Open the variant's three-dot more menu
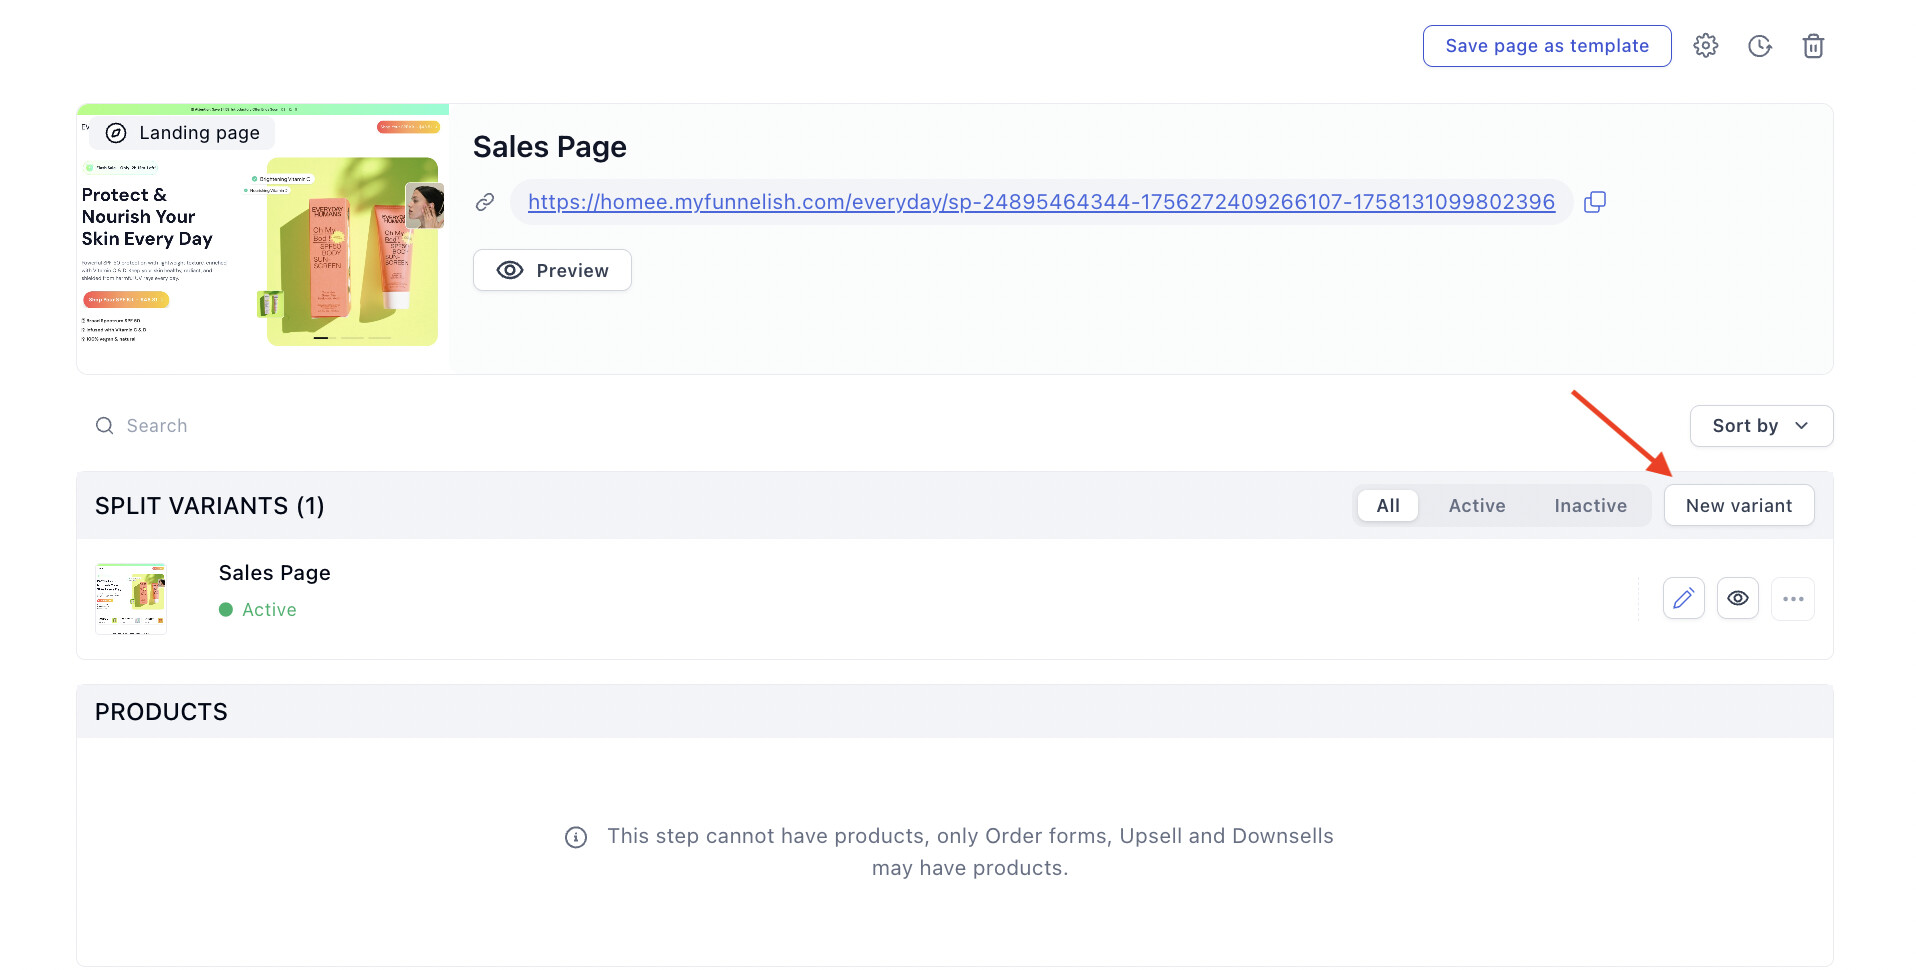Viewport: 1916px width, 970px height. click(1792, 599)
